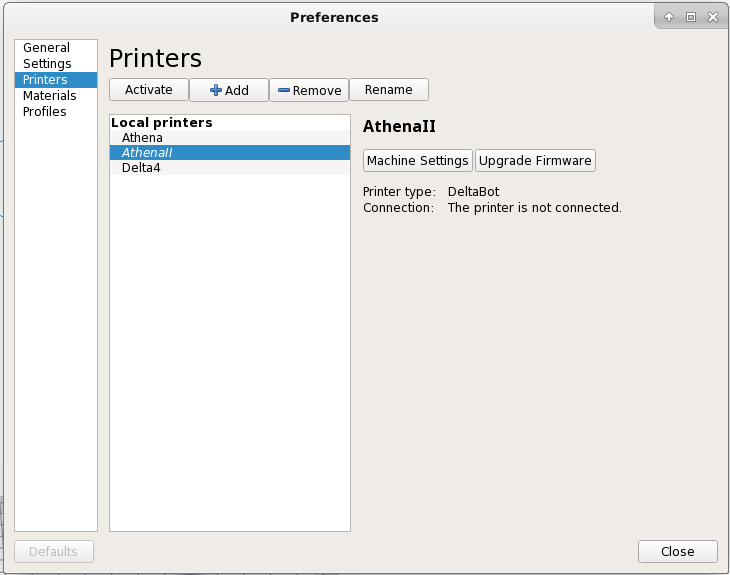
Task: Open Machine Settings for AthenaII
Action: click(417, 161)
